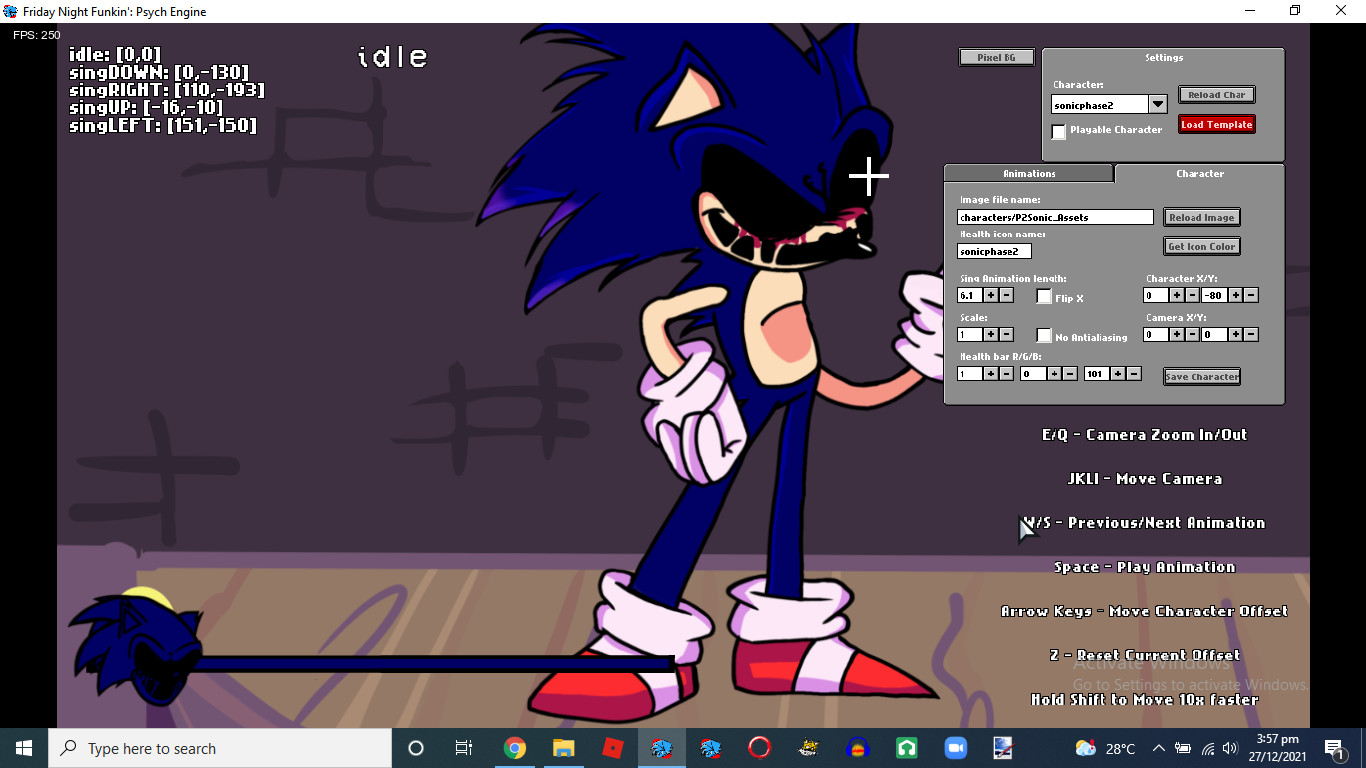Open the headphones app taskbar icon

pyautogui.click(x=857, y=748)
